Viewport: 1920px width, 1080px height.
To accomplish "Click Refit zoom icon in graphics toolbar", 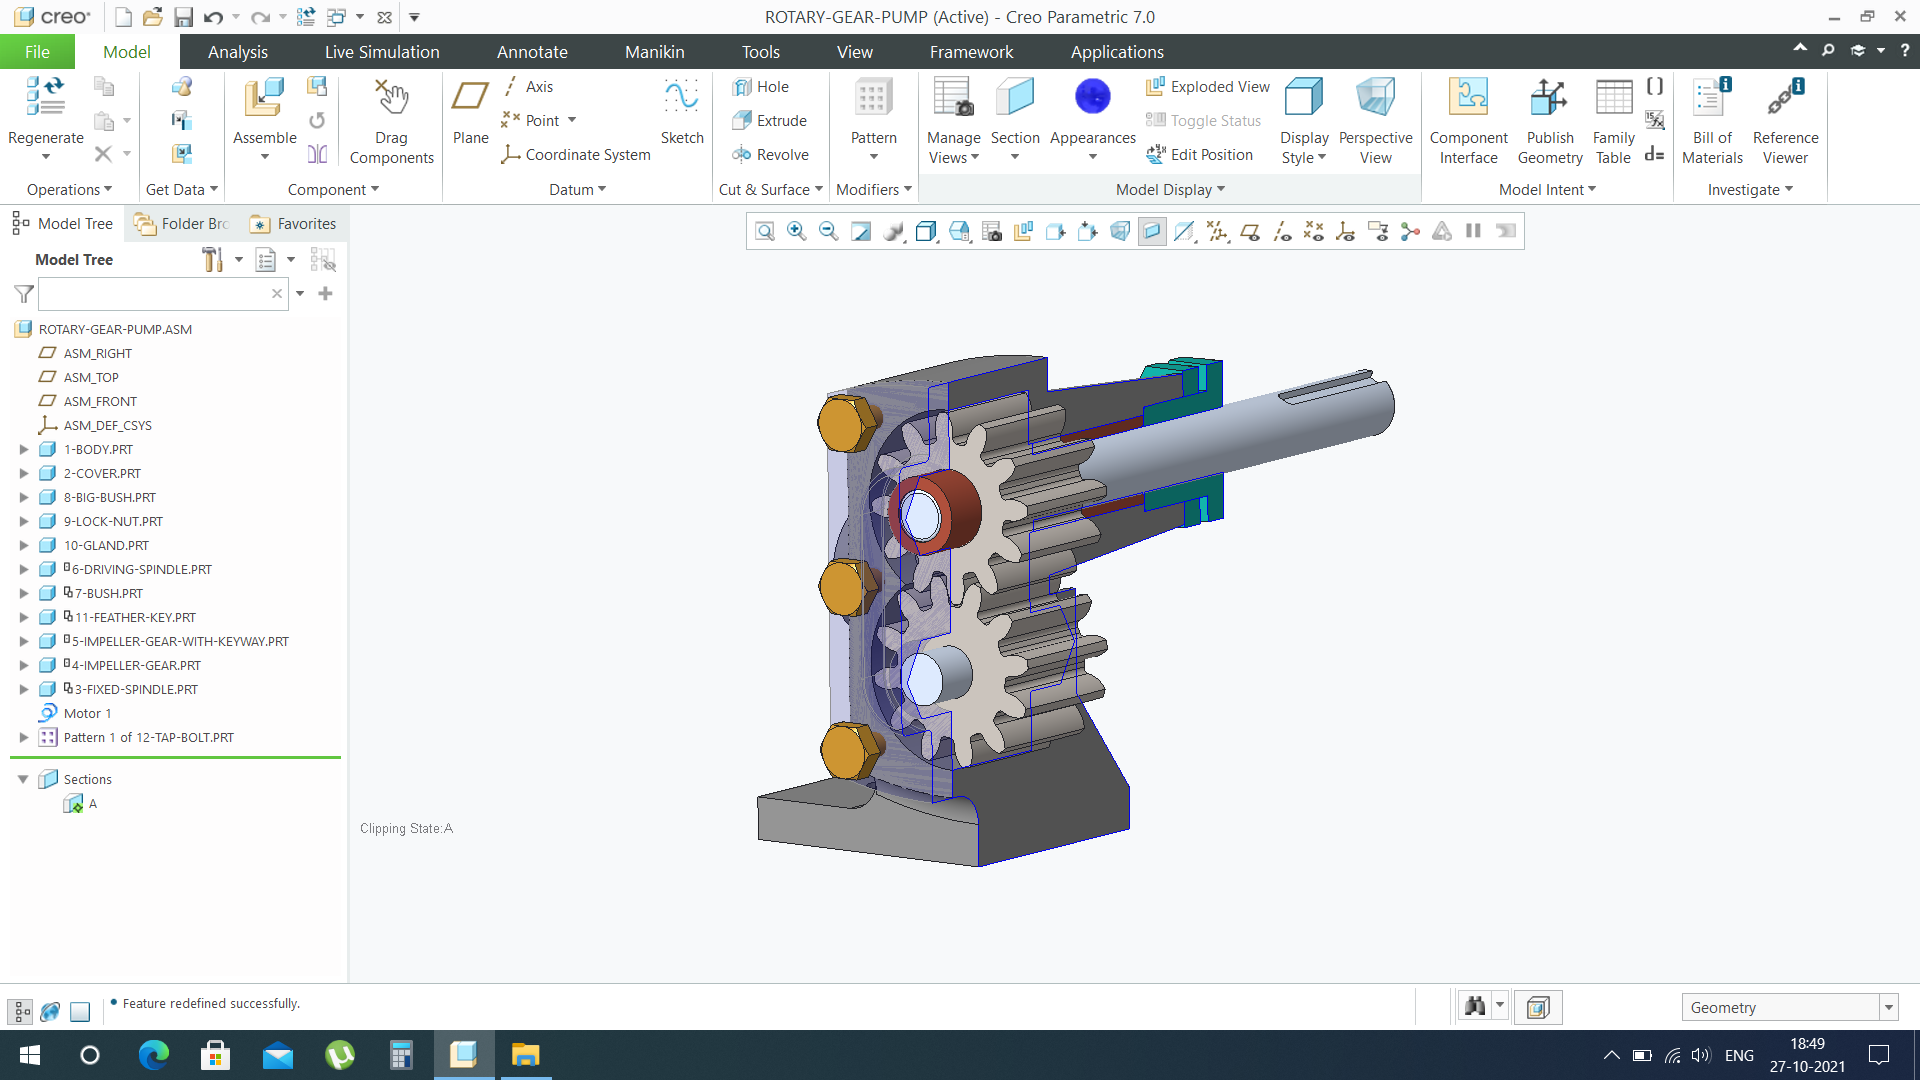I will 765,232.
